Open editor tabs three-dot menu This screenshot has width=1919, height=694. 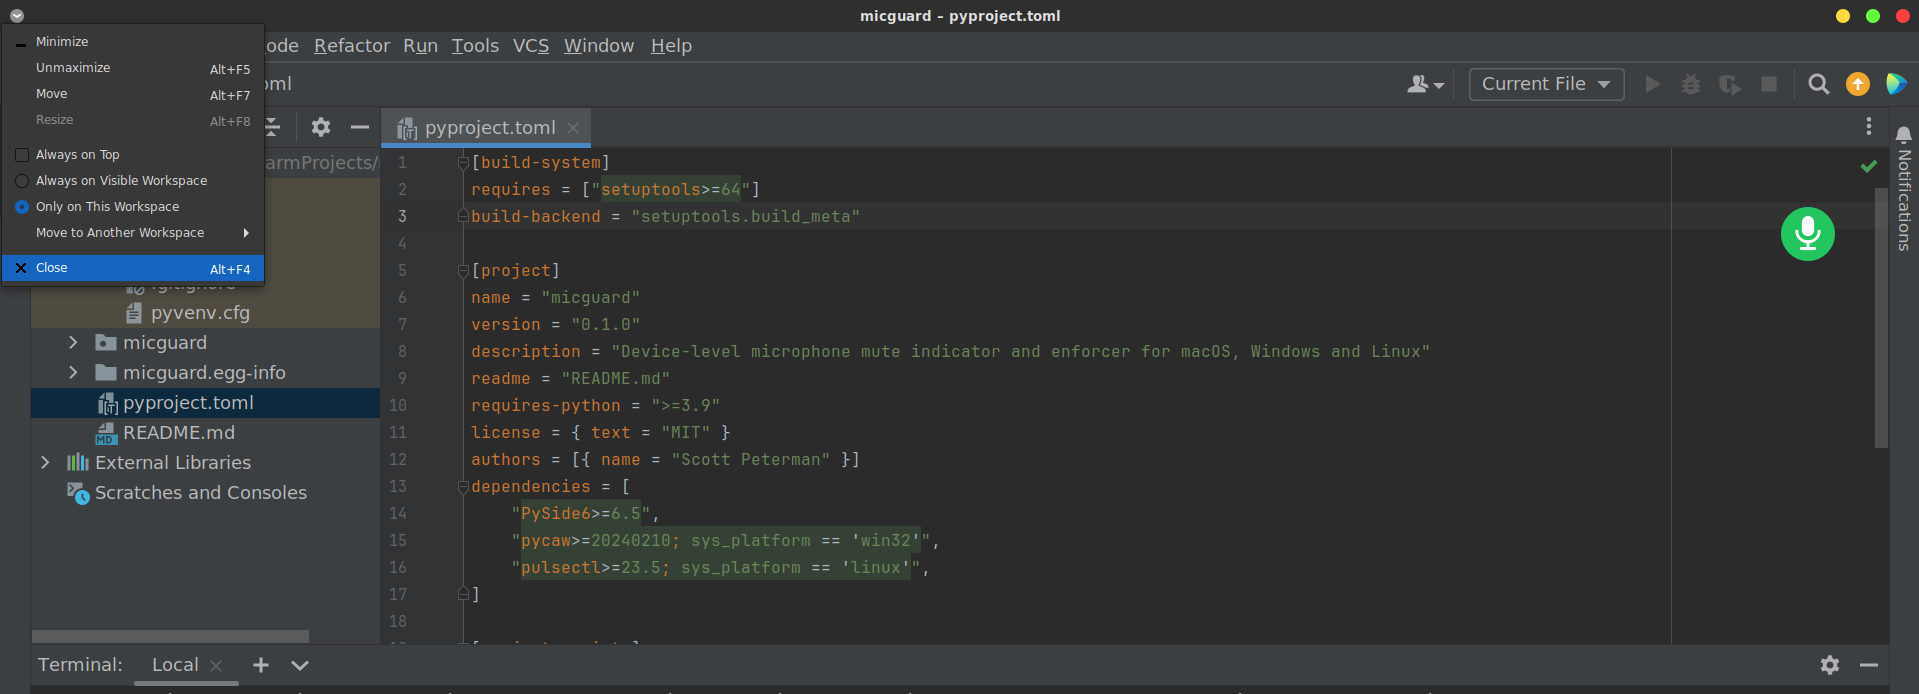pos(1868,126)
